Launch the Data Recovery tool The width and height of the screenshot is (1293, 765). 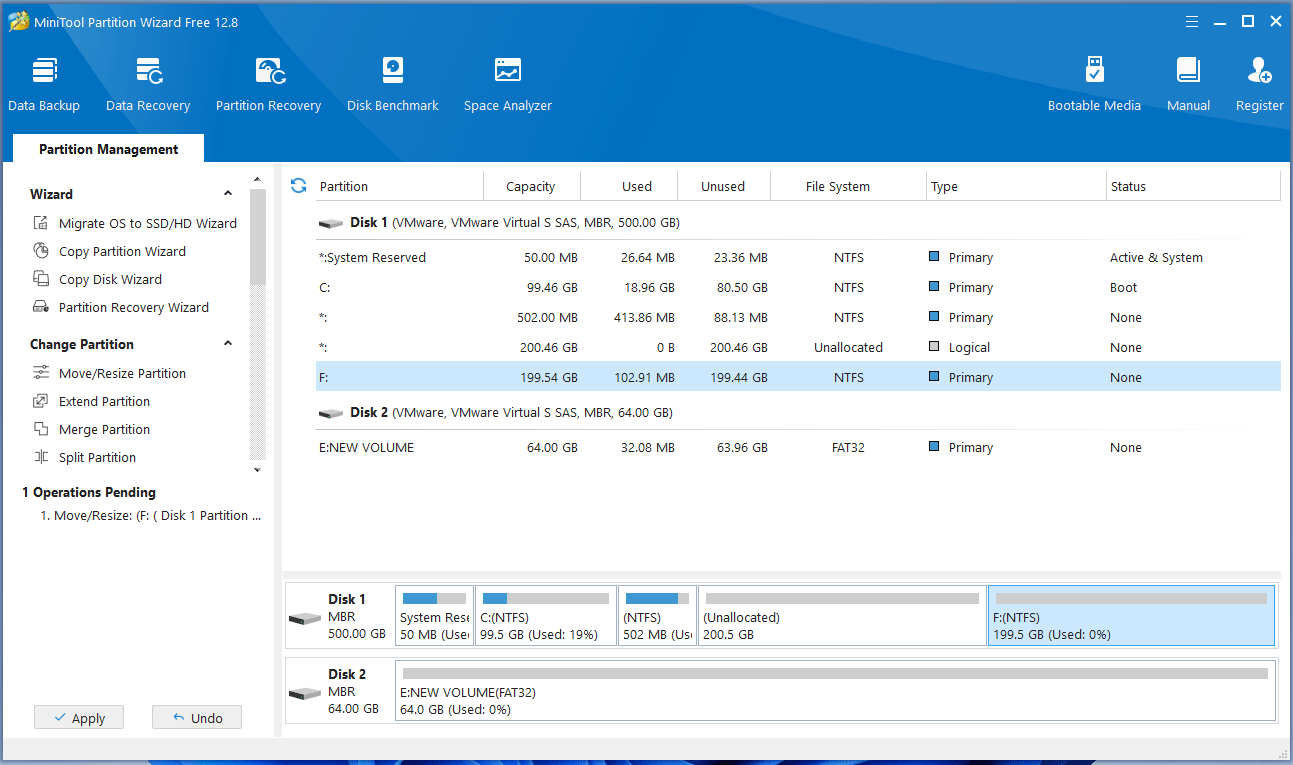(148, 85)
